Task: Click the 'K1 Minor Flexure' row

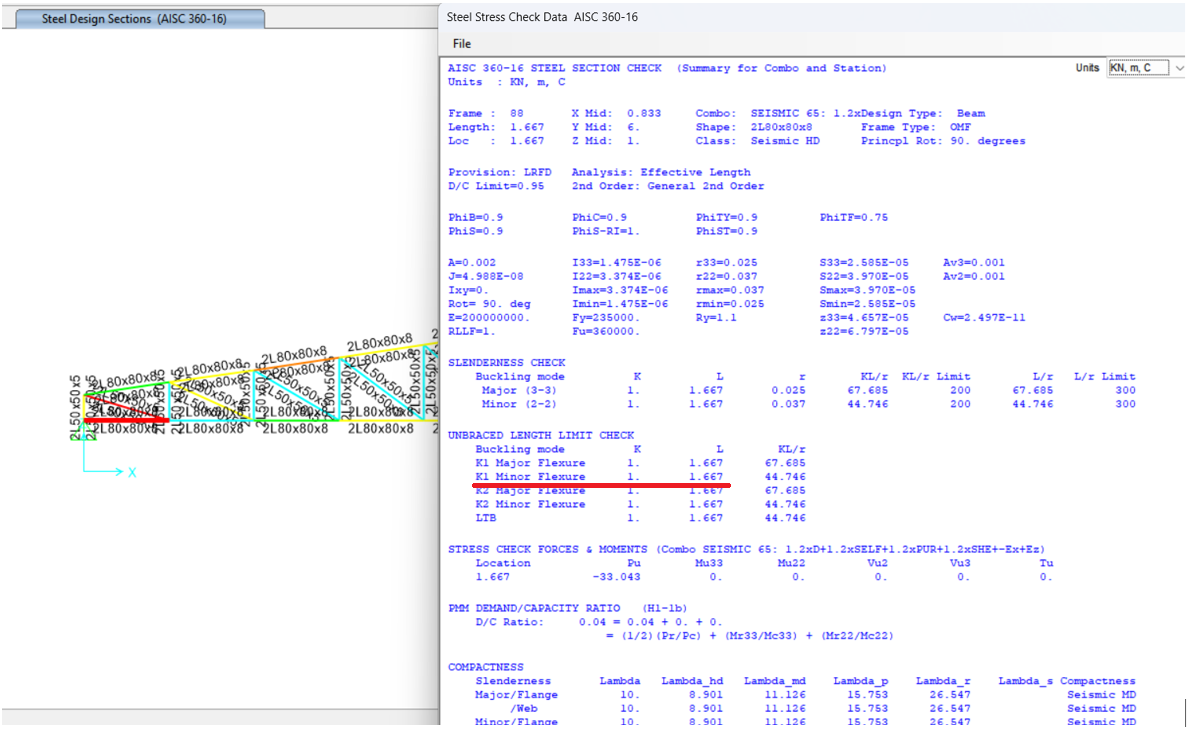Action: 641,476
